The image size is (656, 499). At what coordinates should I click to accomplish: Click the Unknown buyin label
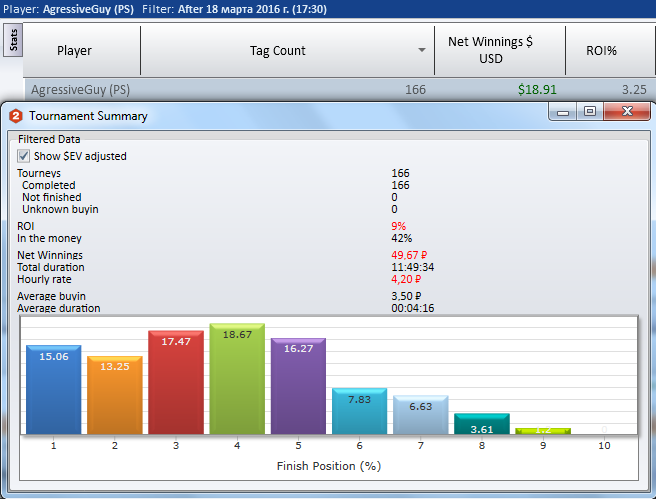(60, 209)
